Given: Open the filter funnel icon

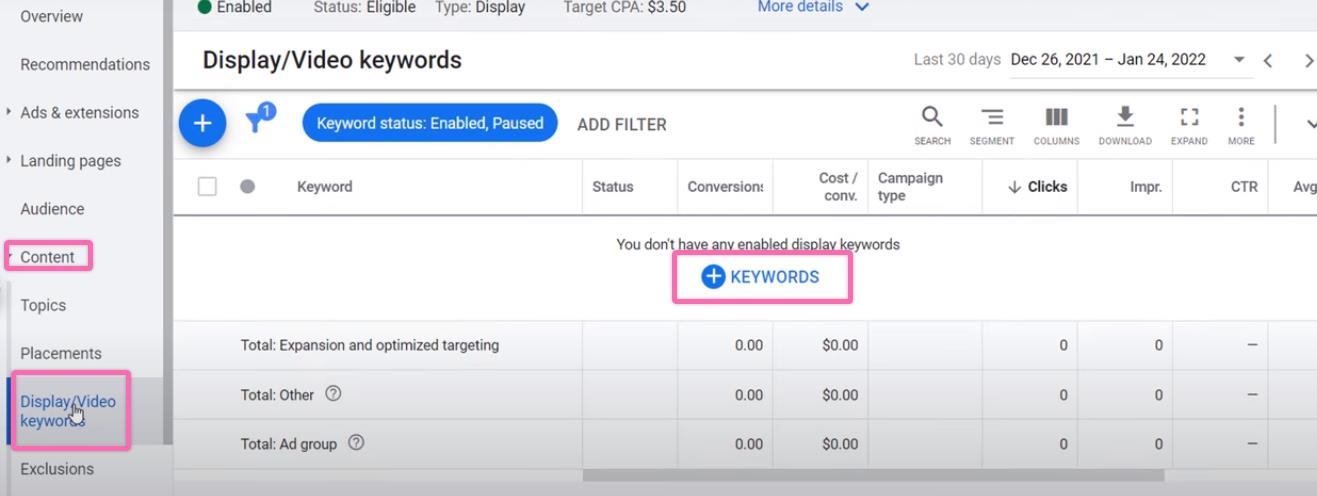Looking at the screenshot, I should point(258,121).
